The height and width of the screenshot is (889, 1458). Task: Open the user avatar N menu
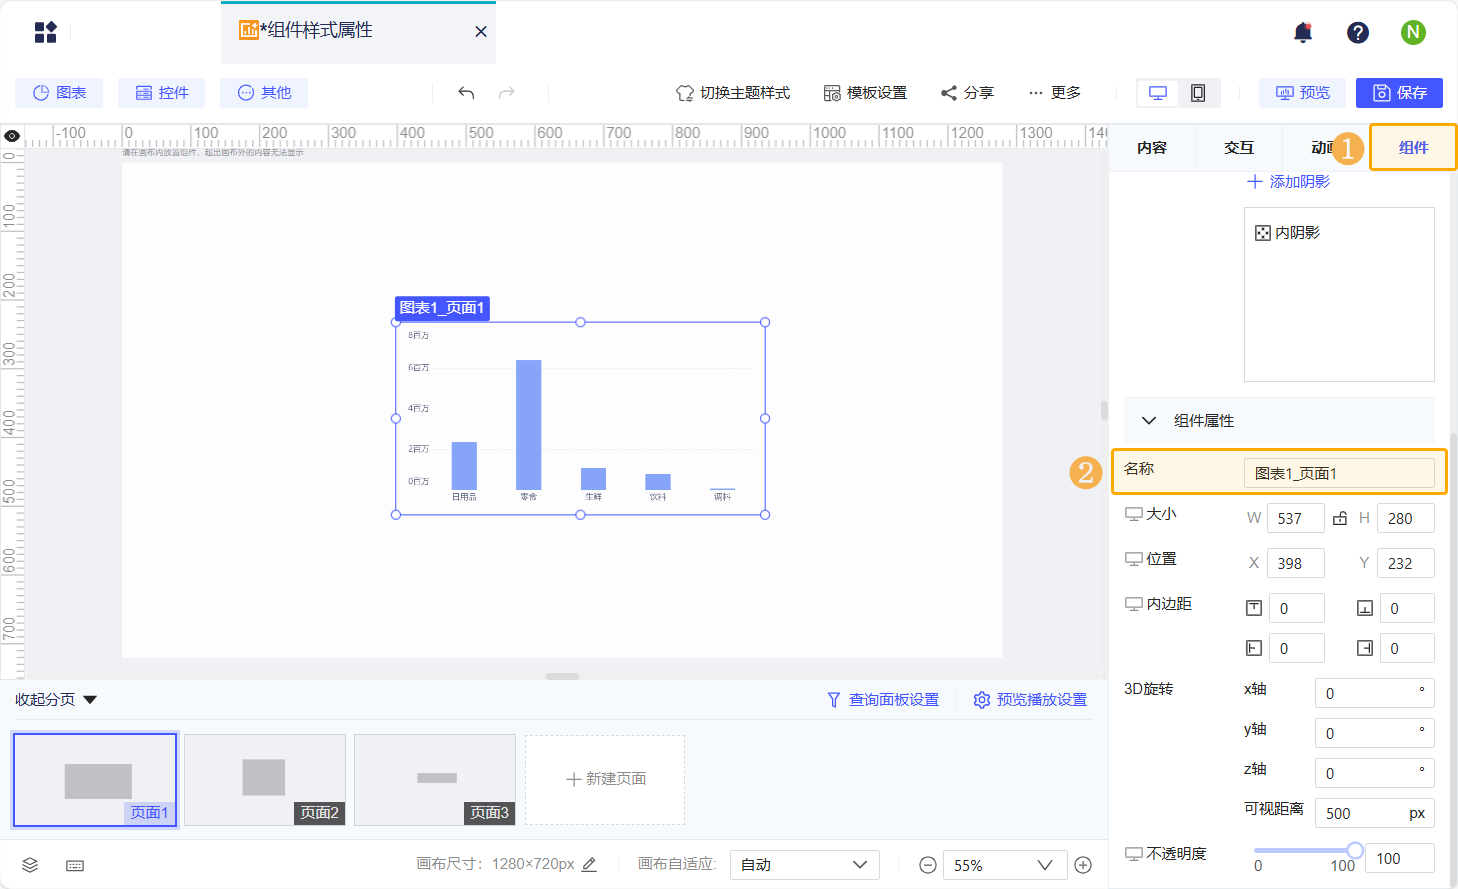point(1413,33)
